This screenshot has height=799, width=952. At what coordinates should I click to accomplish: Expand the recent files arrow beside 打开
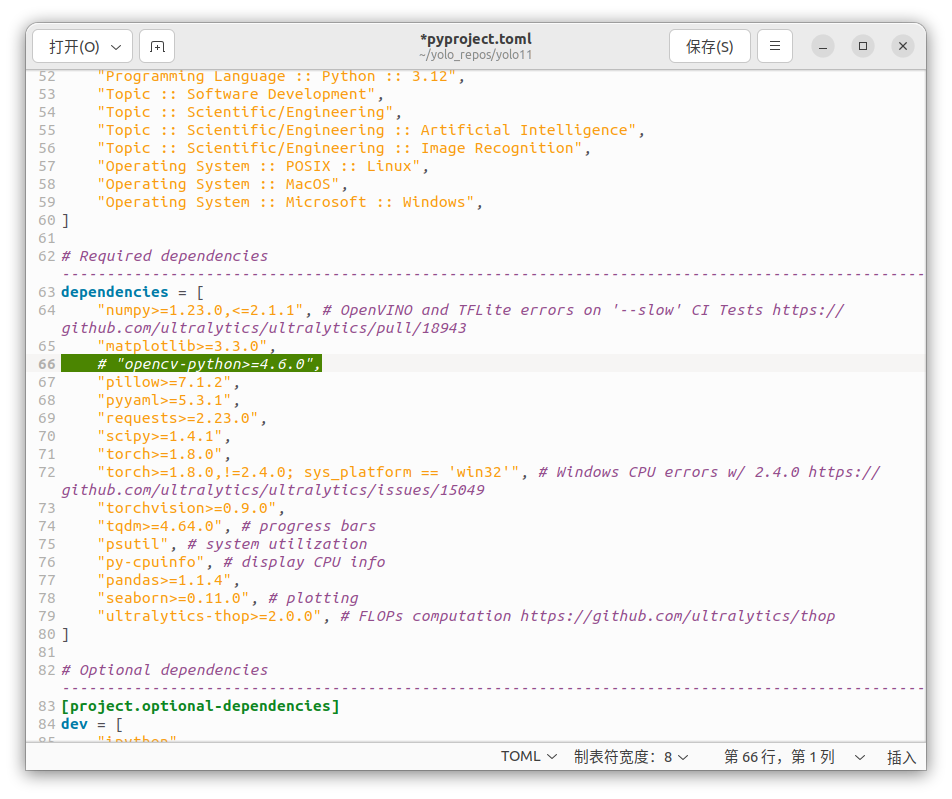(117, 47)
